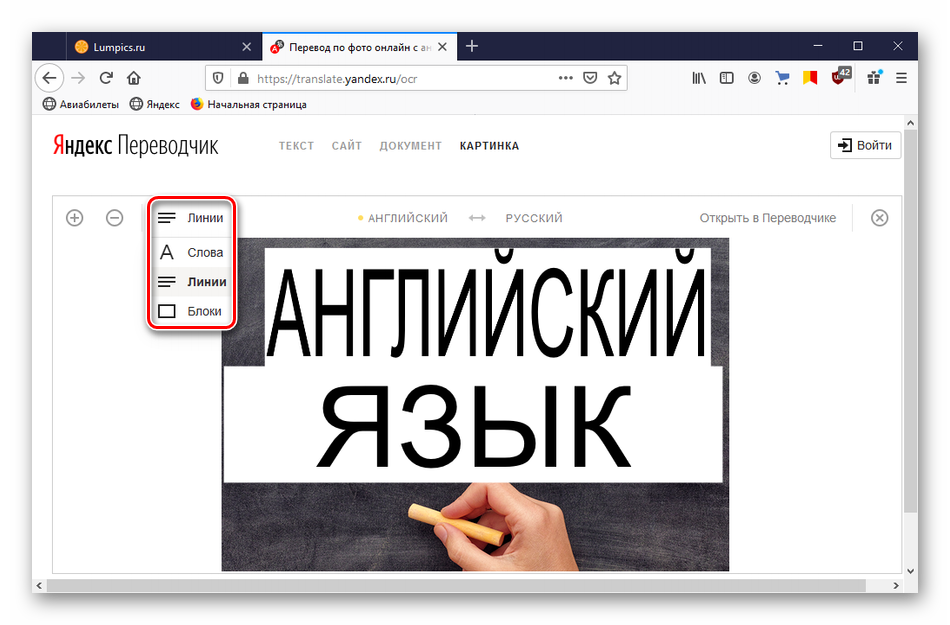Open the Firefox hamburger menu

901,78
